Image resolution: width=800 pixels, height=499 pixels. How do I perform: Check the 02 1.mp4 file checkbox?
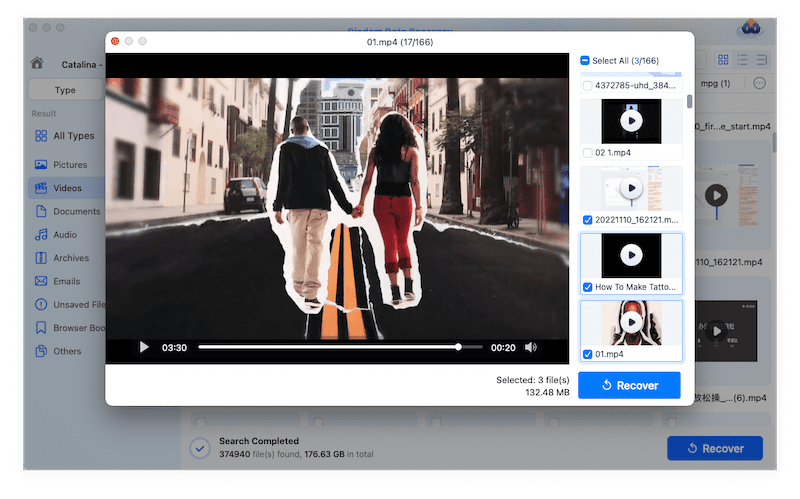(x=587, y=152)
